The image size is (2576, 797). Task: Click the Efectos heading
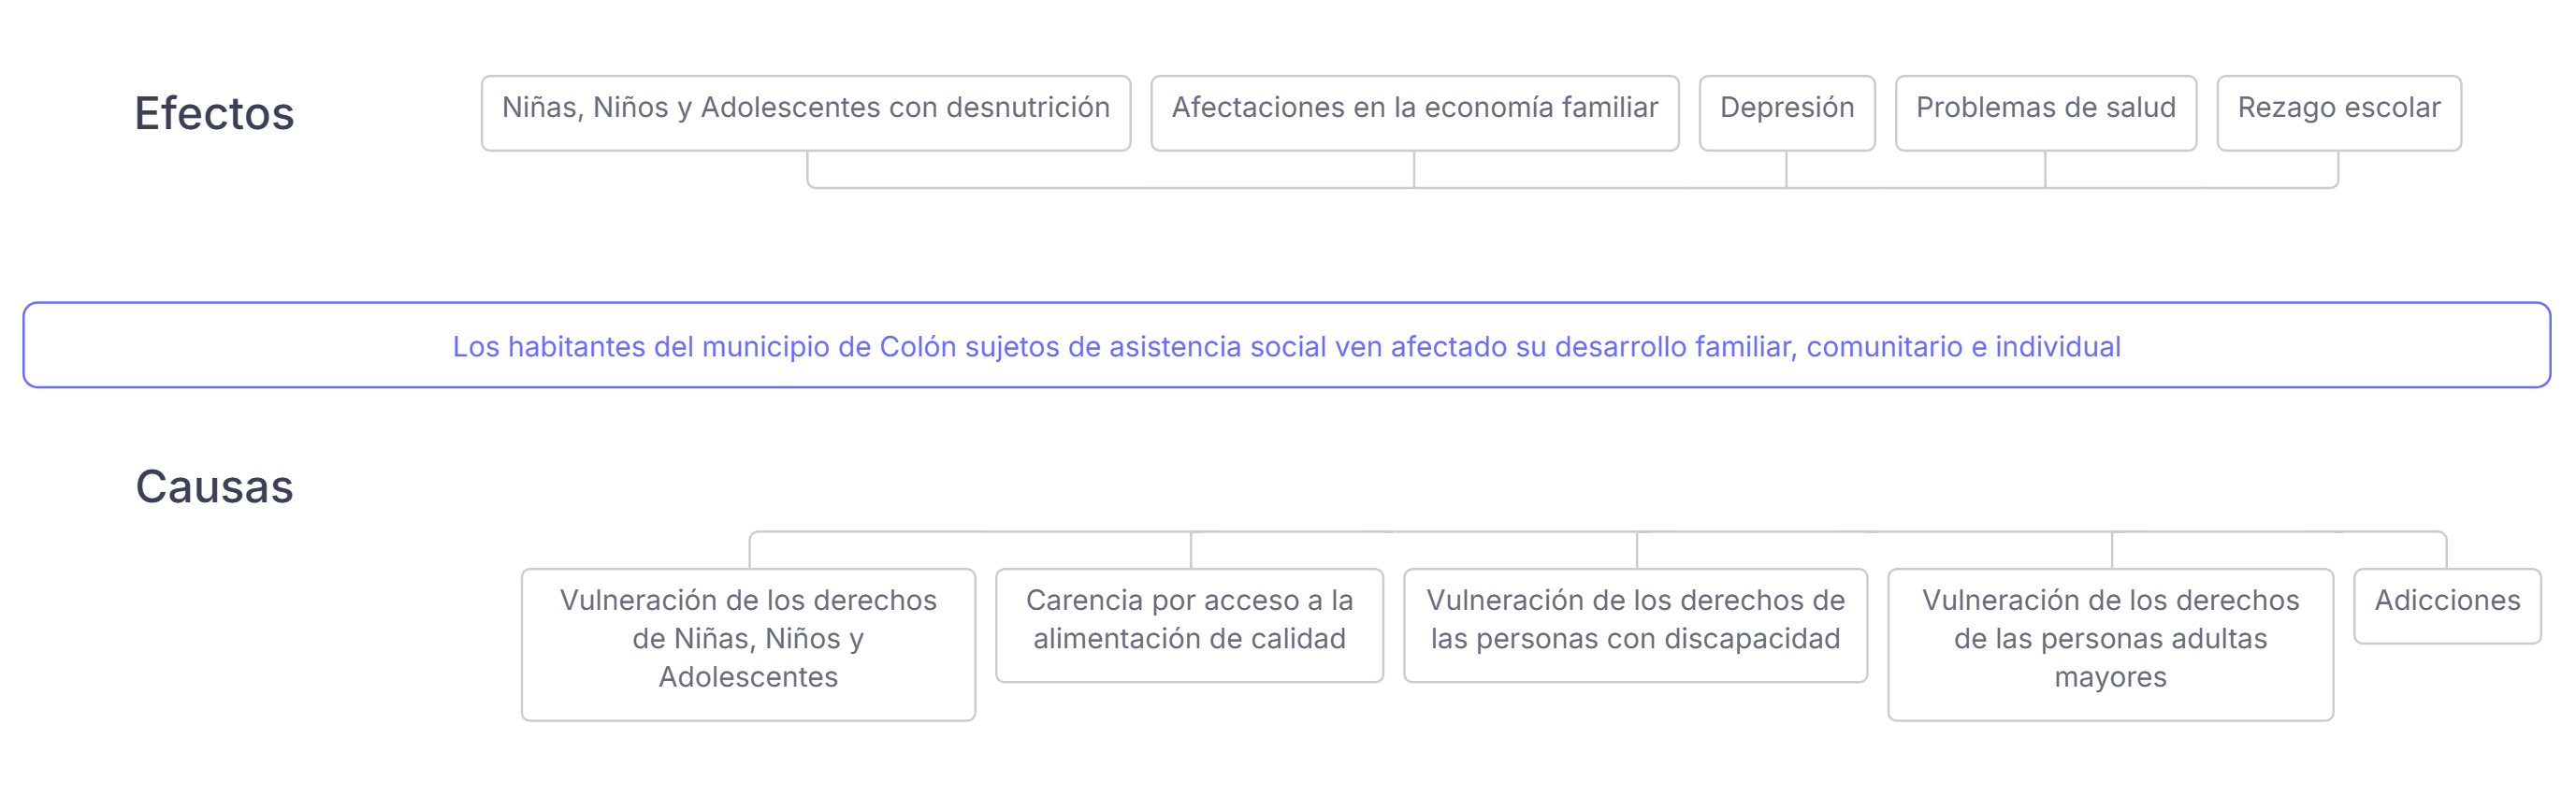[214, 113]
